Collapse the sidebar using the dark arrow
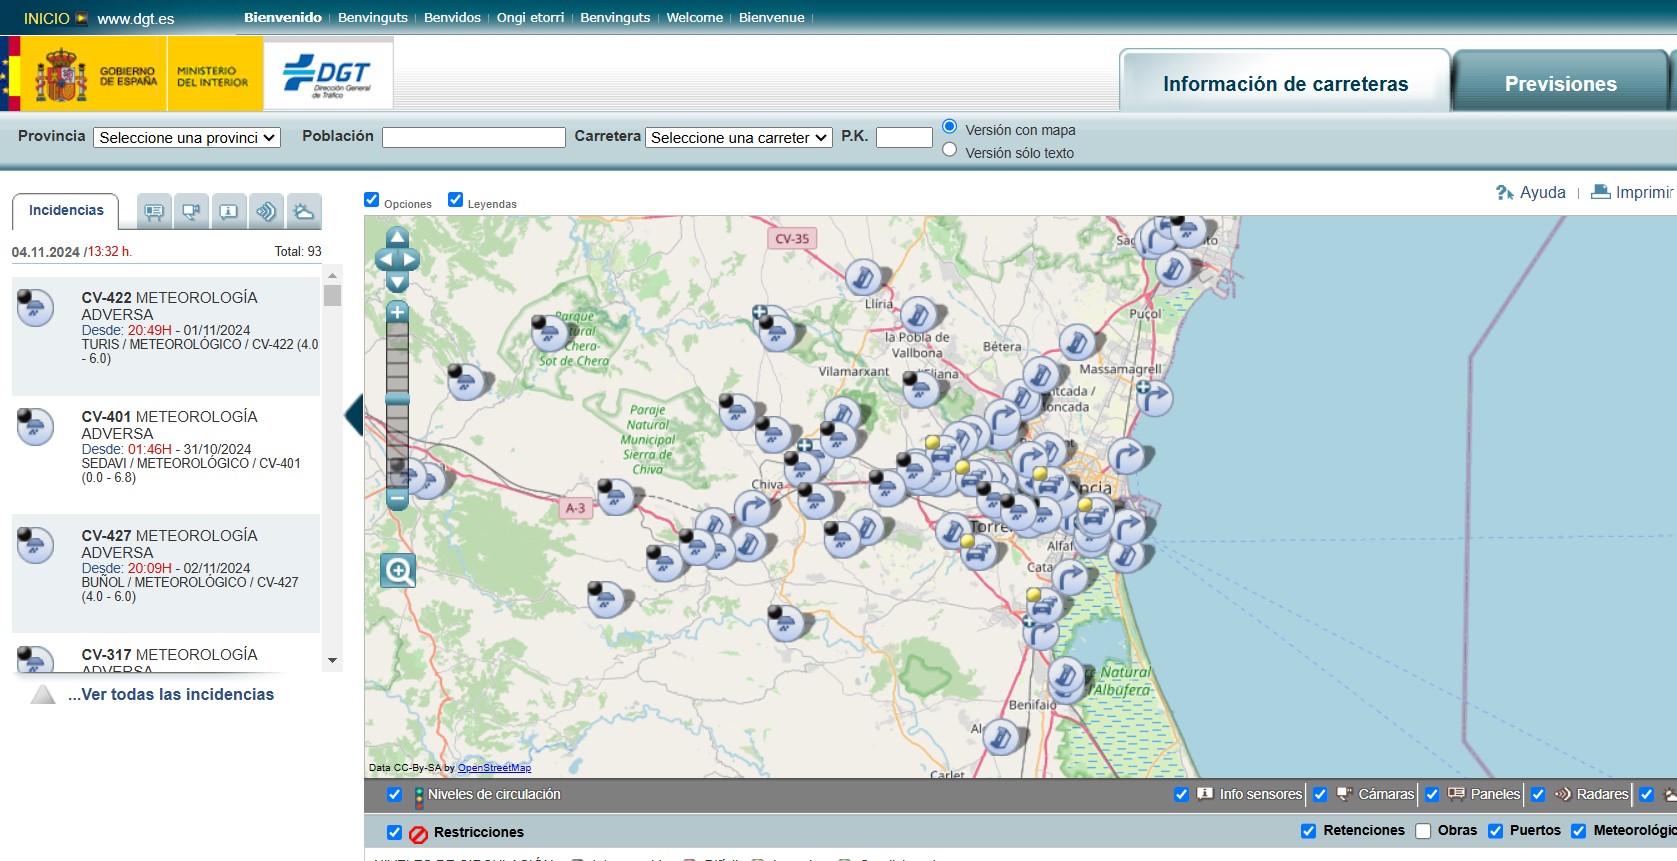Screen dimensions: 1677x861 (354, 415)
